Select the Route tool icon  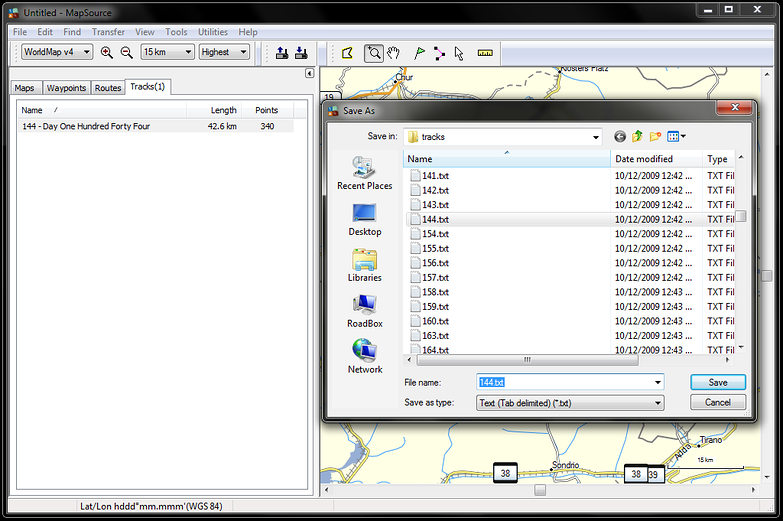439,53
